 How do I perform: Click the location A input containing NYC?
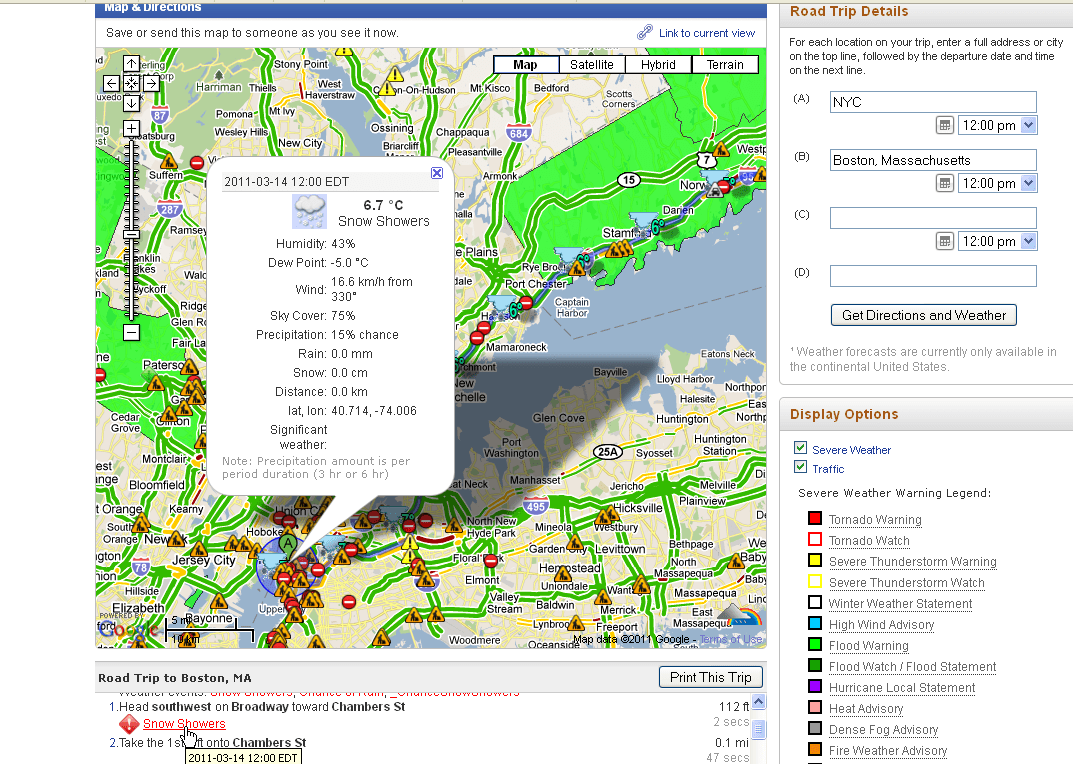933,102
